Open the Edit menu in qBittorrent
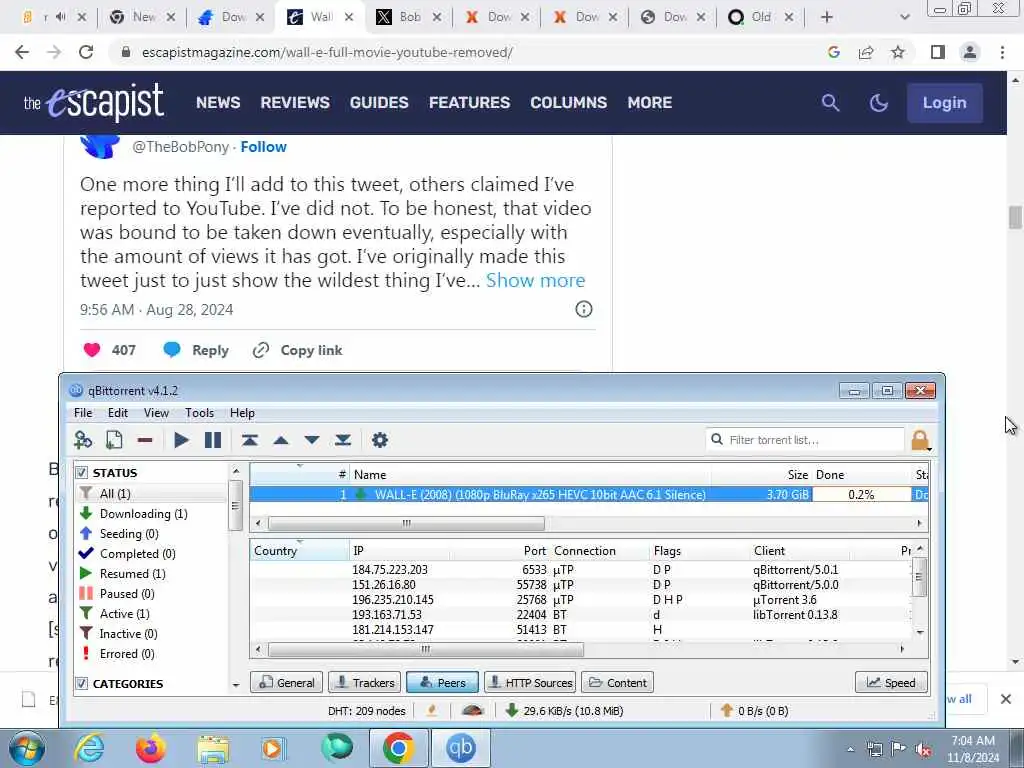Image resolution: width=1024 pixels, height=768 pixels. point(118,413)
